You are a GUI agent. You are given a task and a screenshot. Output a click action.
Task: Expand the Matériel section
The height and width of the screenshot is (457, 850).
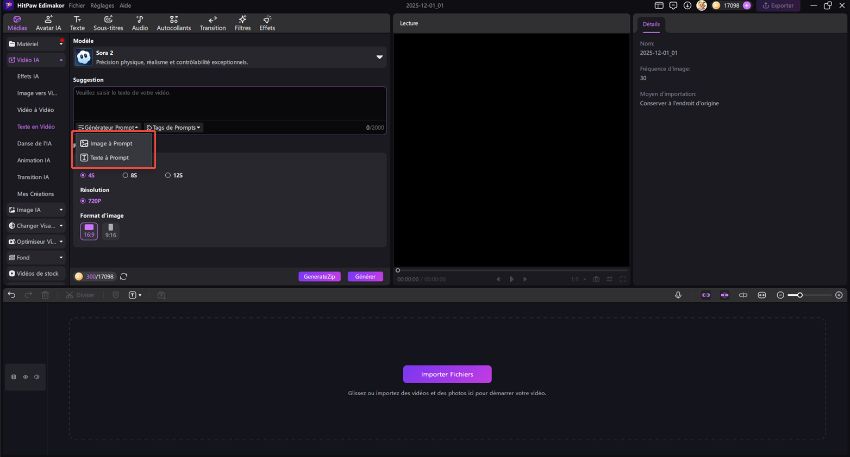[x=36, y=44]
